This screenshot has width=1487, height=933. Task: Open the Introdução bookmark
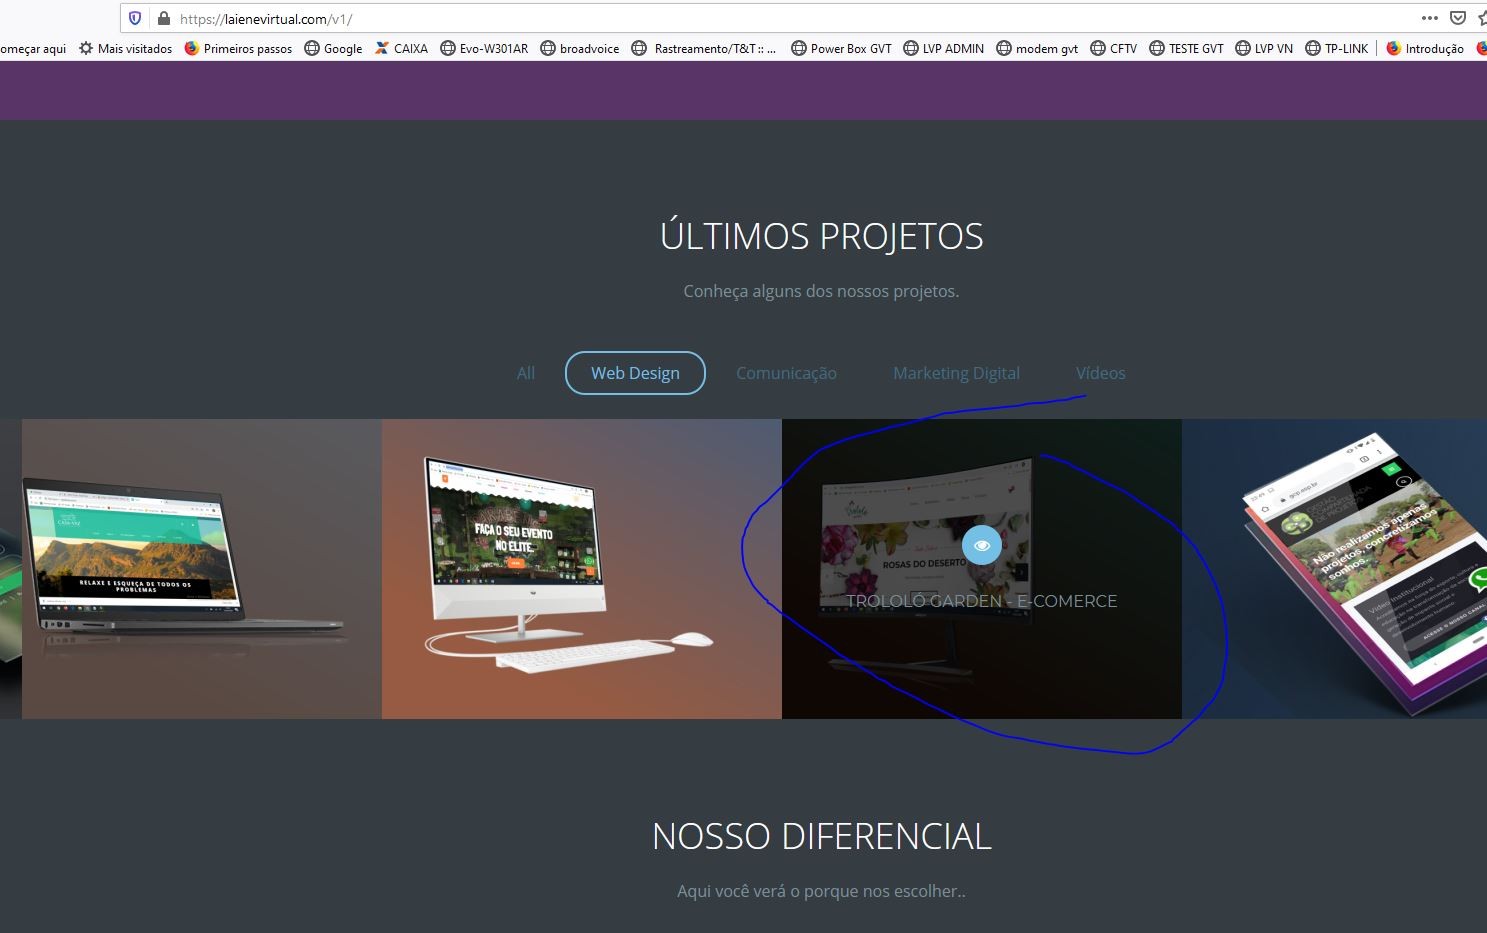pyautogui.click(x=1425, y=48)
